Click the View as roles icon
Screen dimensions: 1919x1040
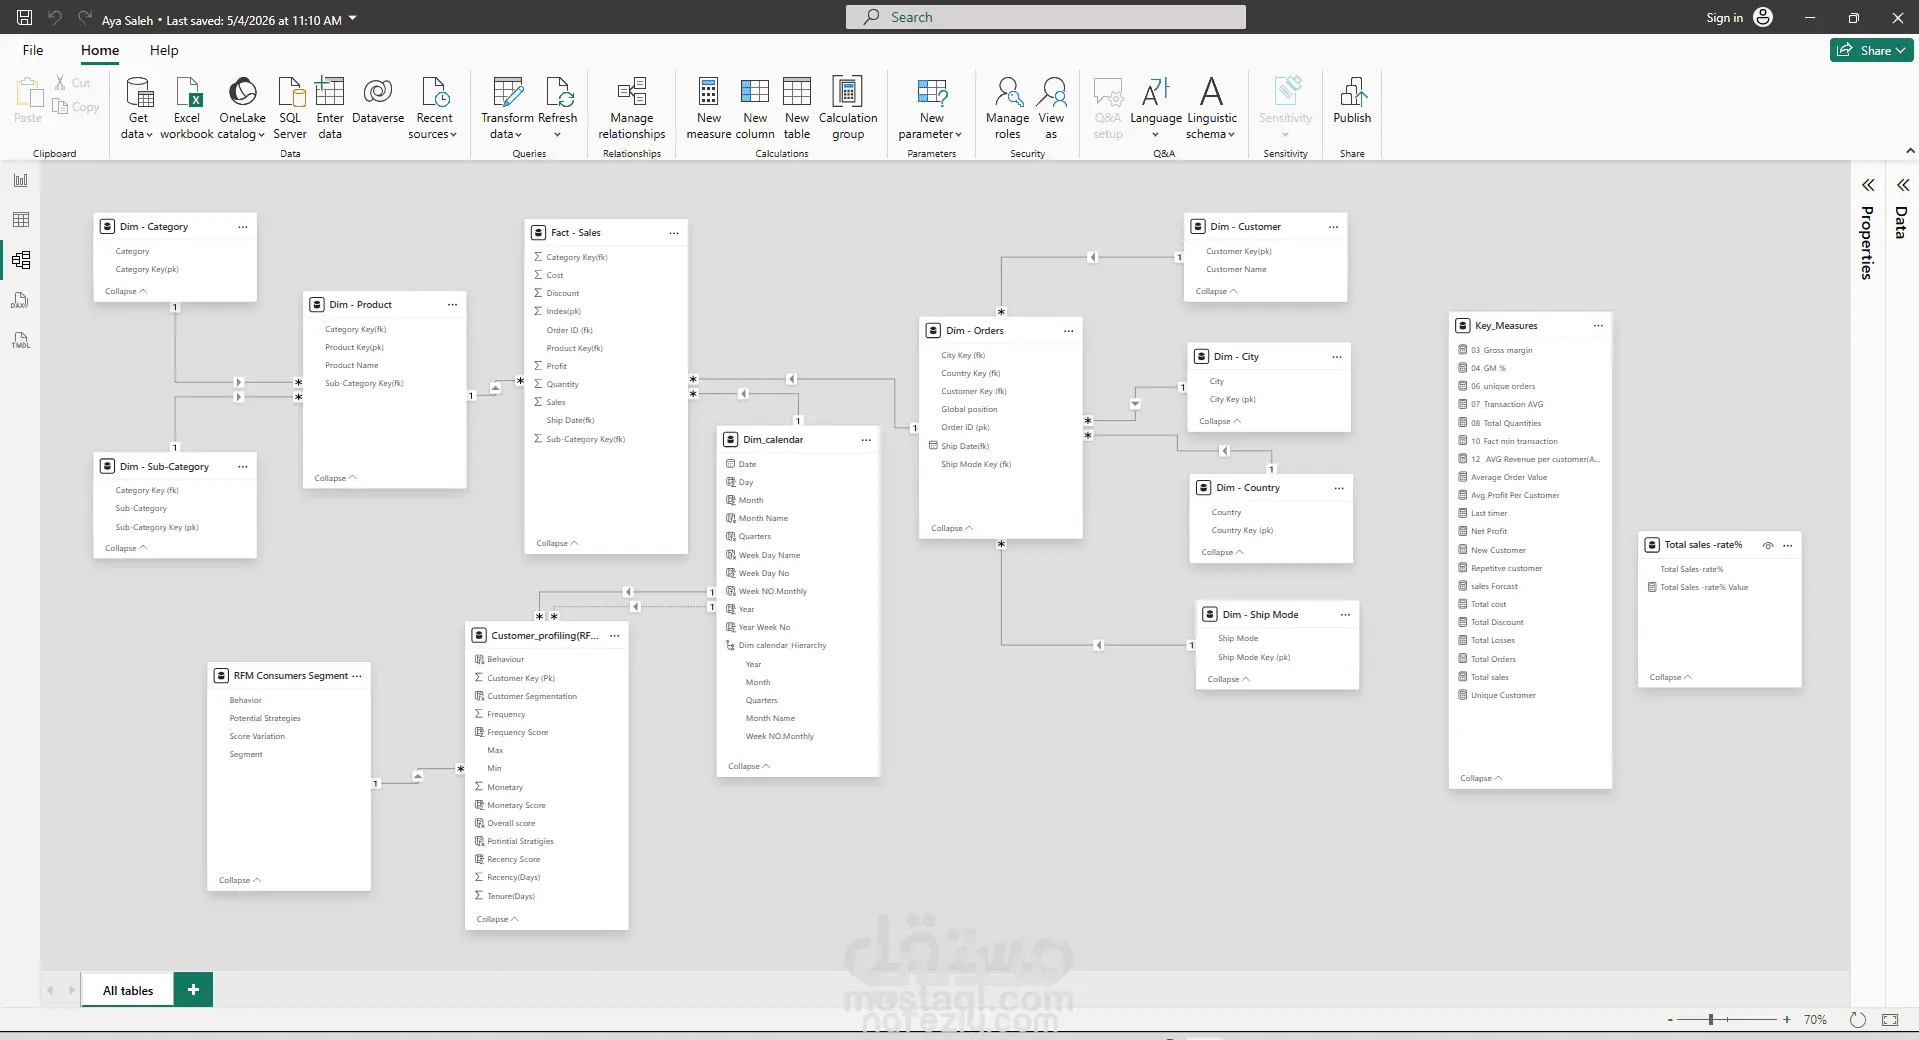1051,93
